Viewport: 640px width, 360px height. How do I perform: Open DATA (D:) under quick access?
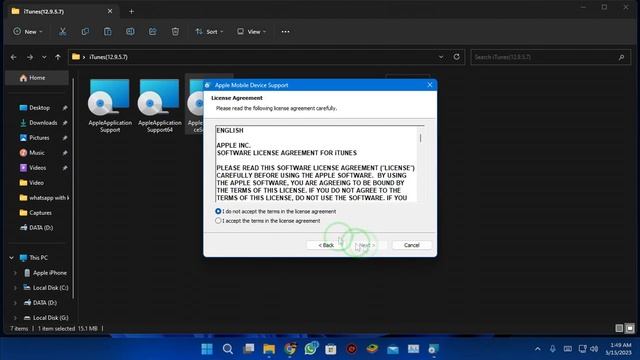pyautogui.click(x=41, y=228)
